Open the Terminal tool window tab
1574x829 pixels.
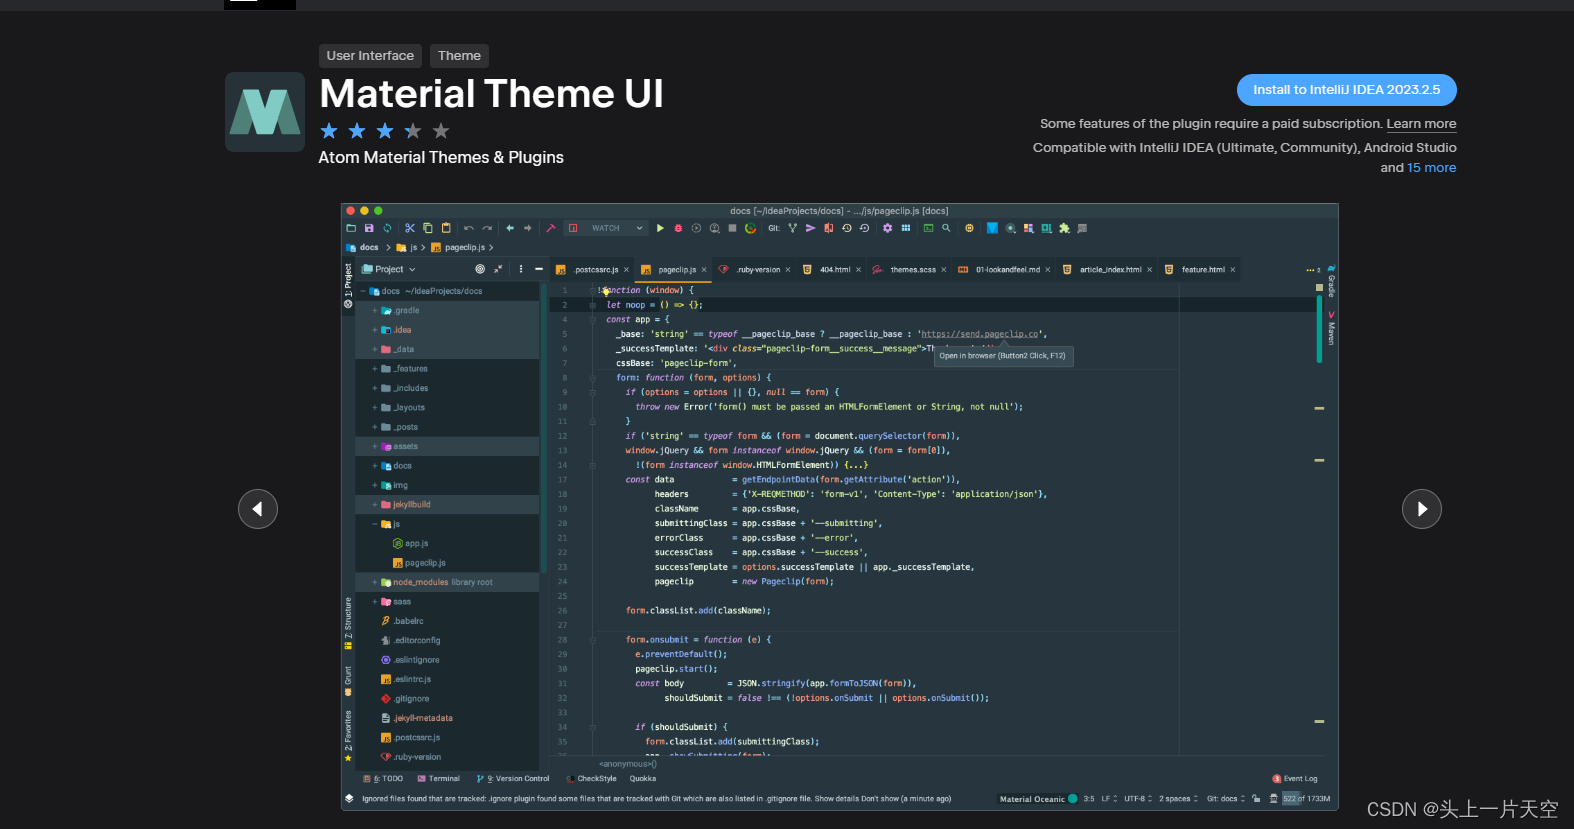tap(439, 779)
